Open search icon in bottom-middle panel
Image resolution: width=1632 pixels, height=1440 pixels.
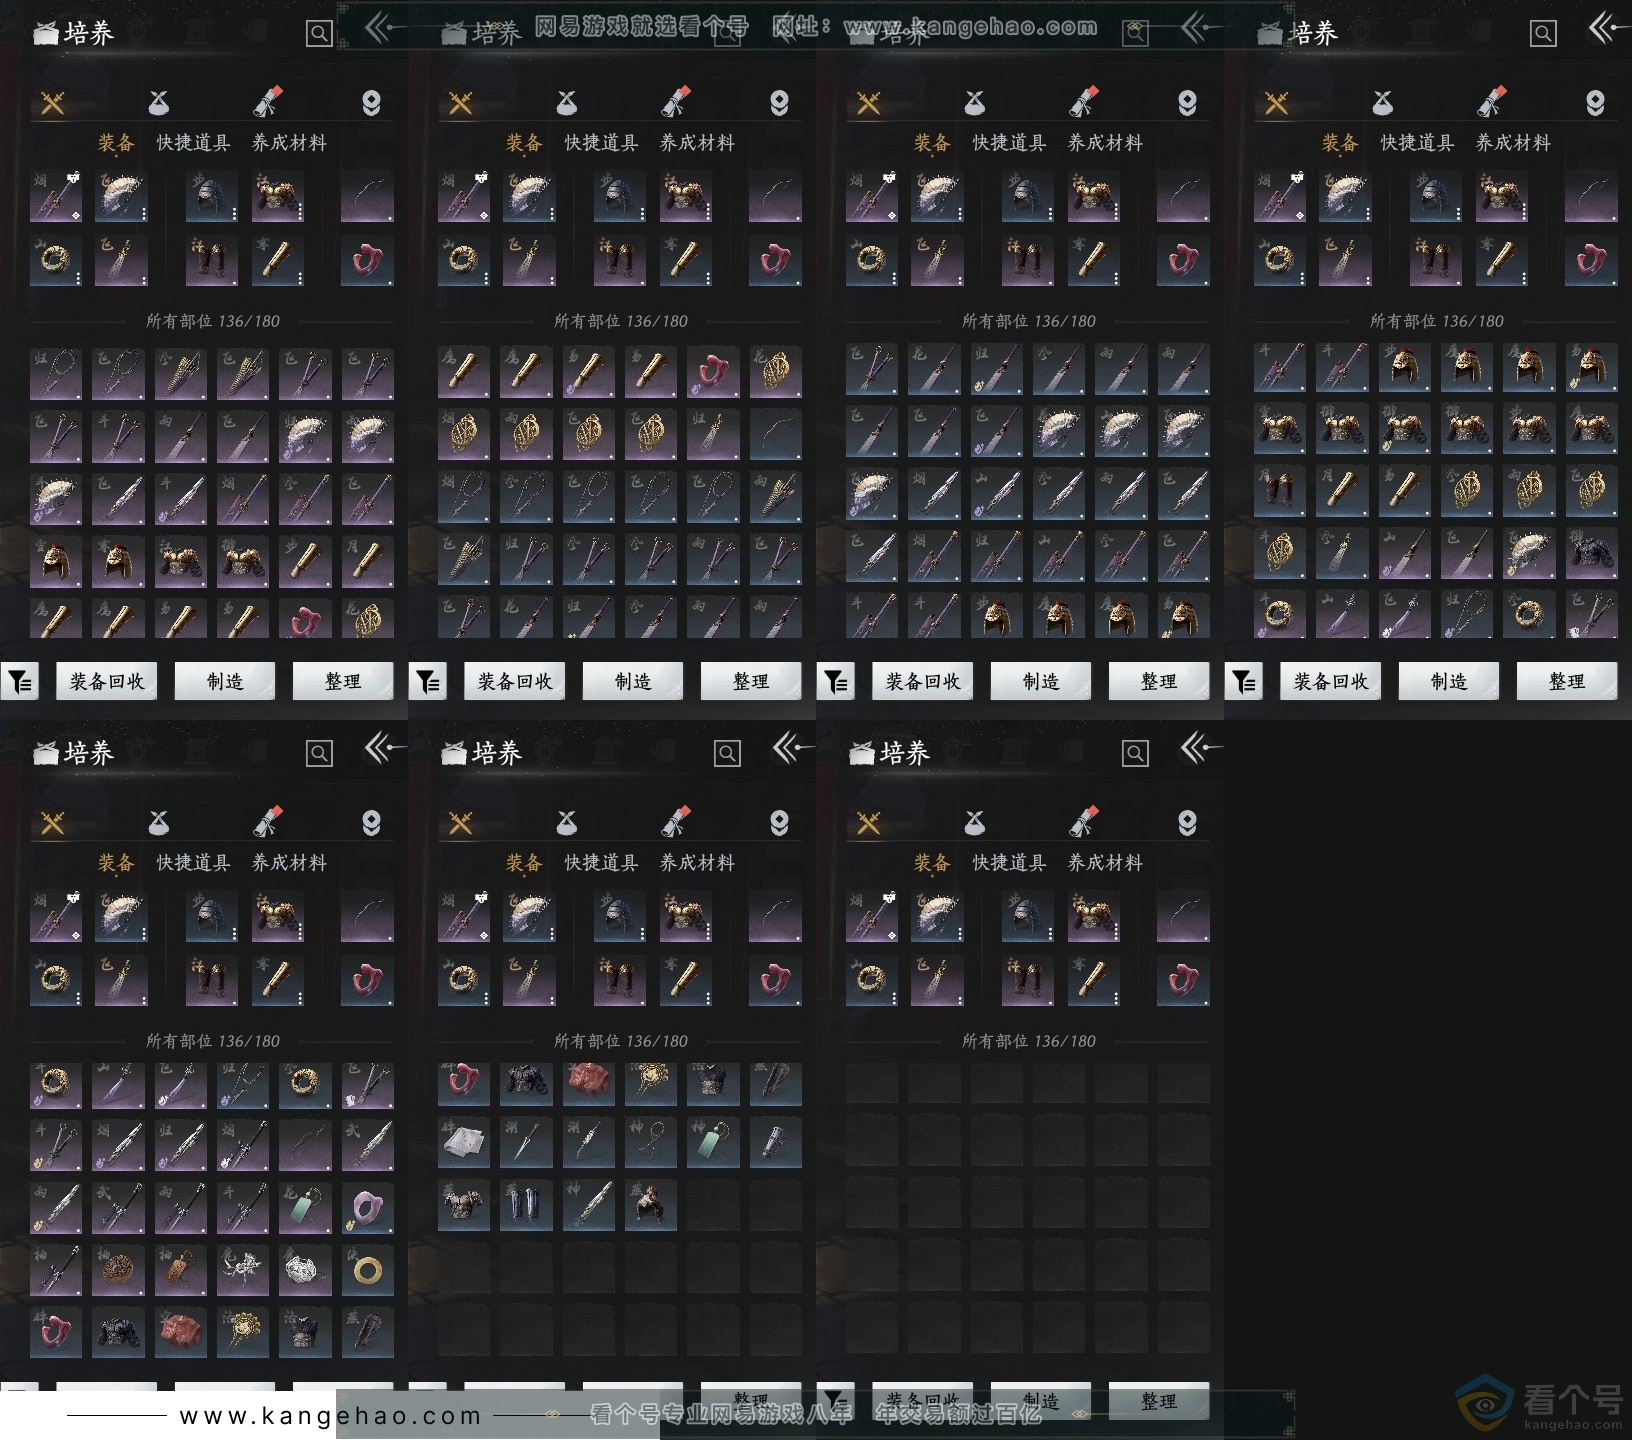[x=727, y=754]
